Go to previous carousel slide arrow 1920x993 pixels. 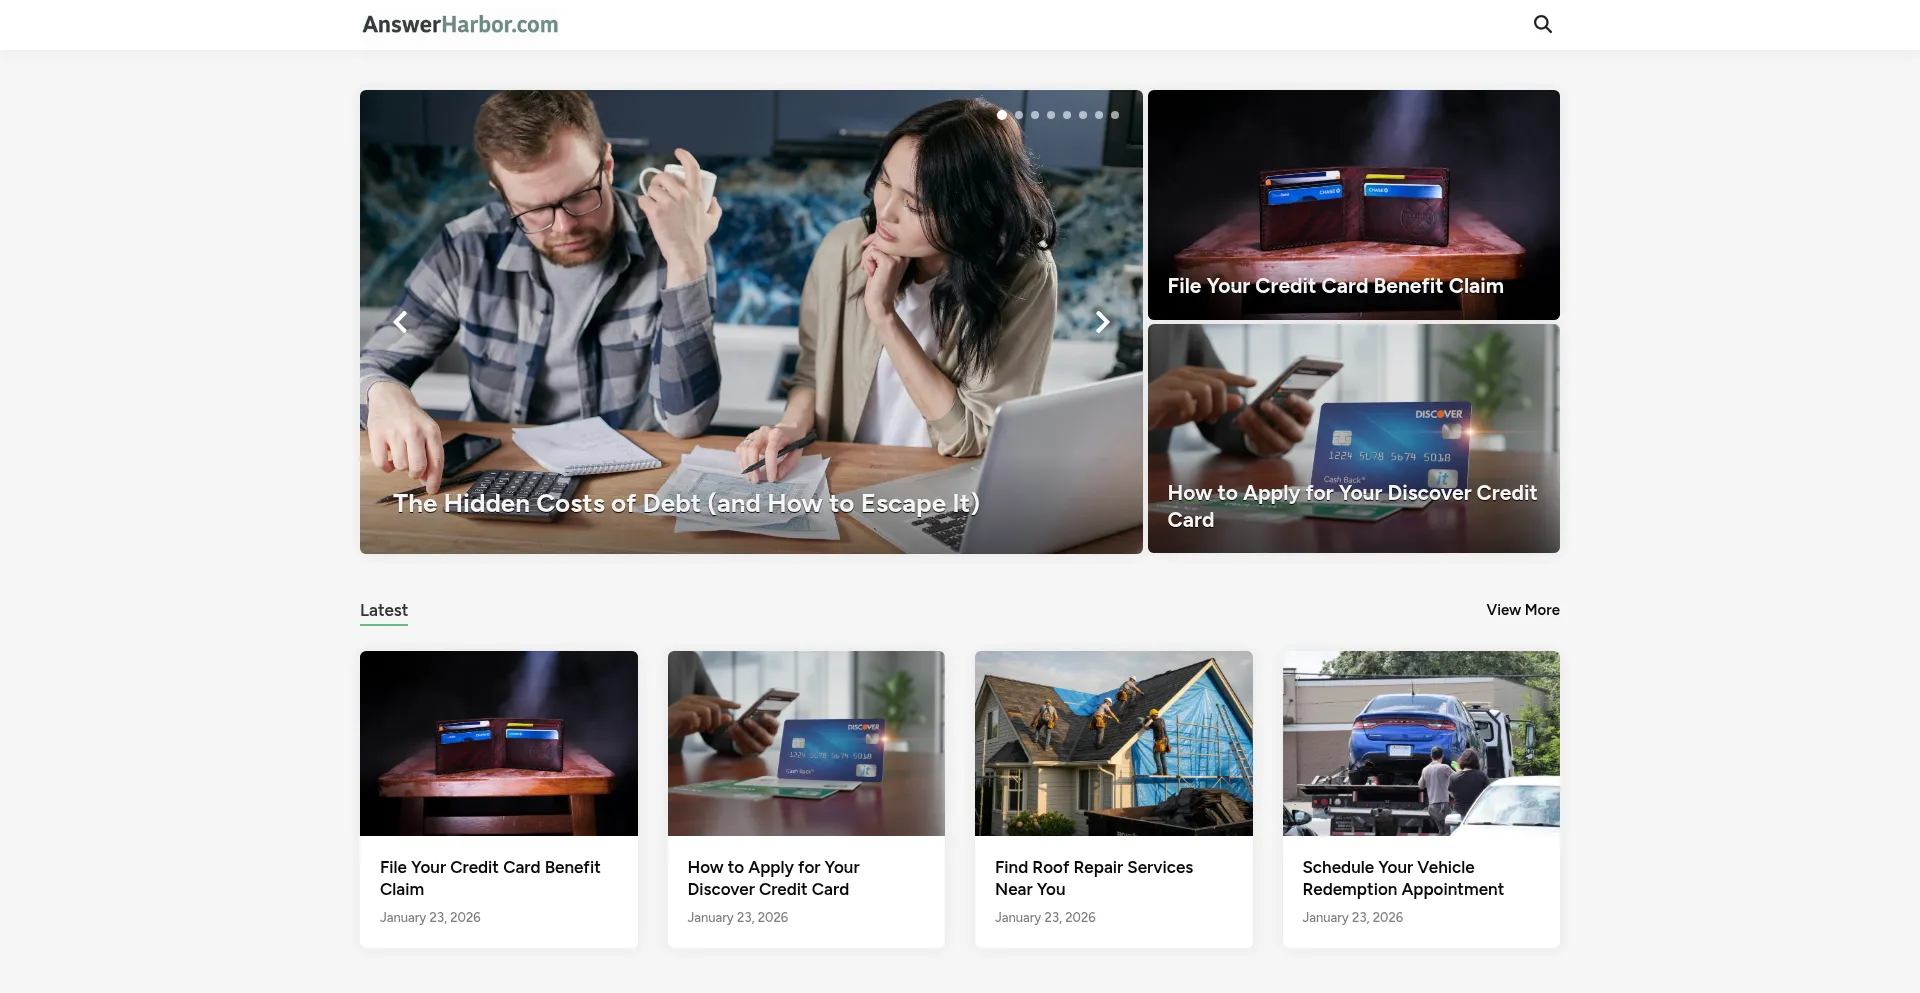pos(401,322)
